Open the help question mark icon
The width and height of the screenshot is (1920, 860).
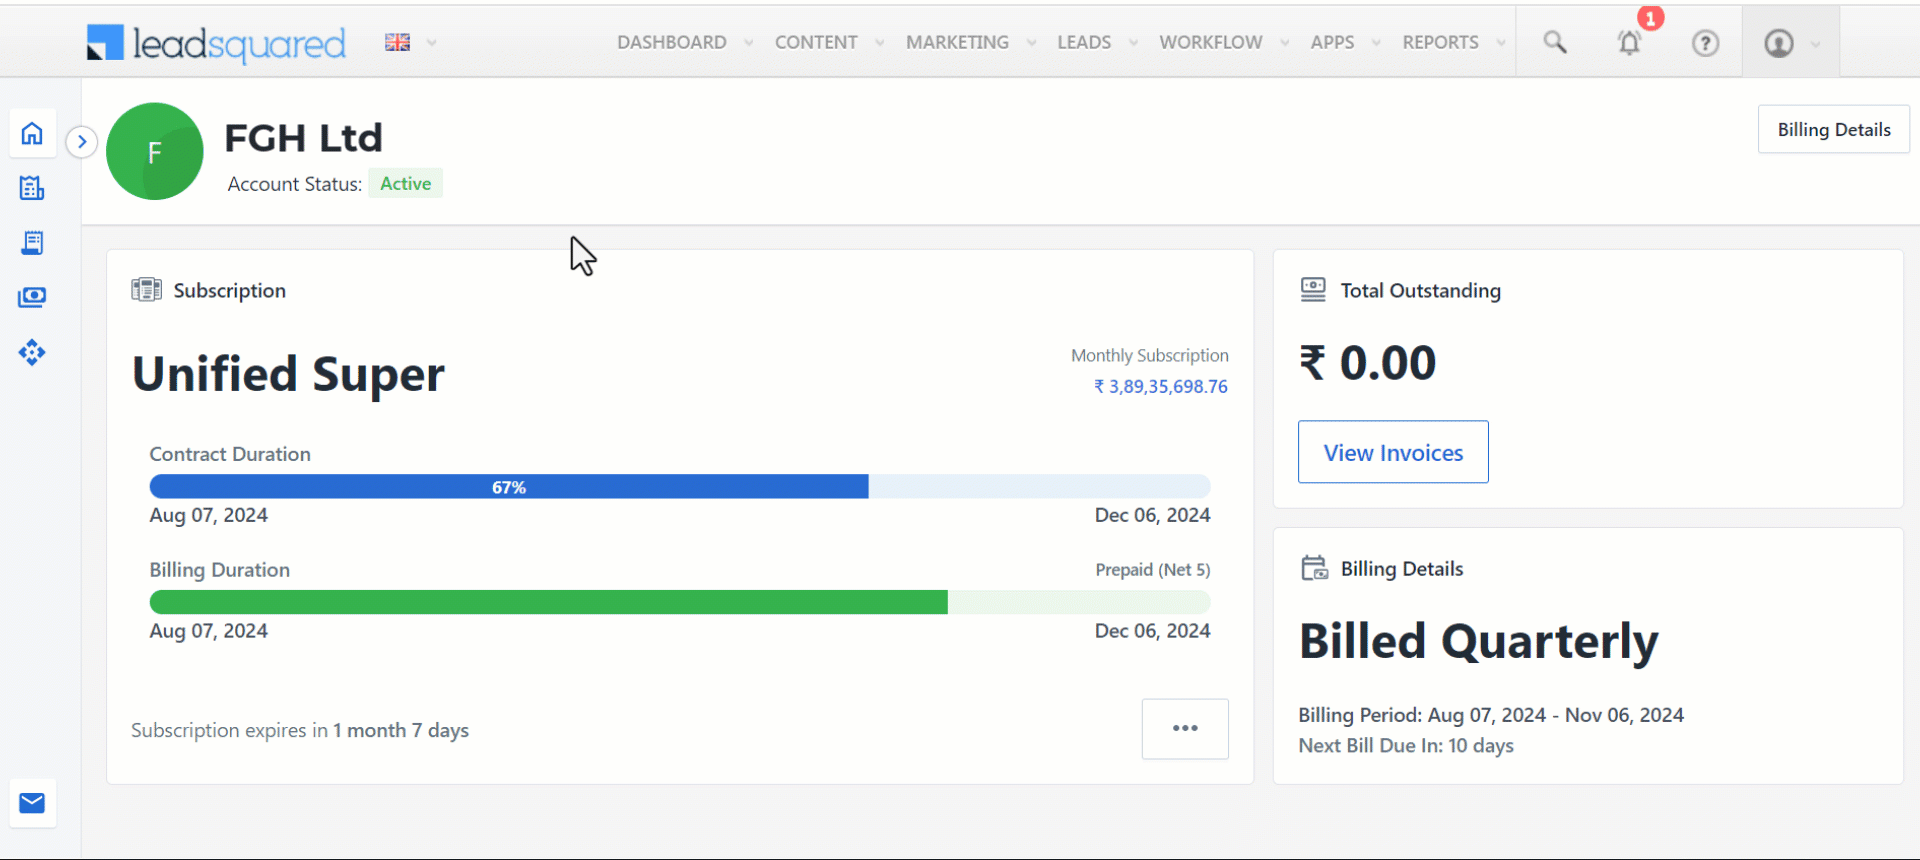pos(1706,43)
